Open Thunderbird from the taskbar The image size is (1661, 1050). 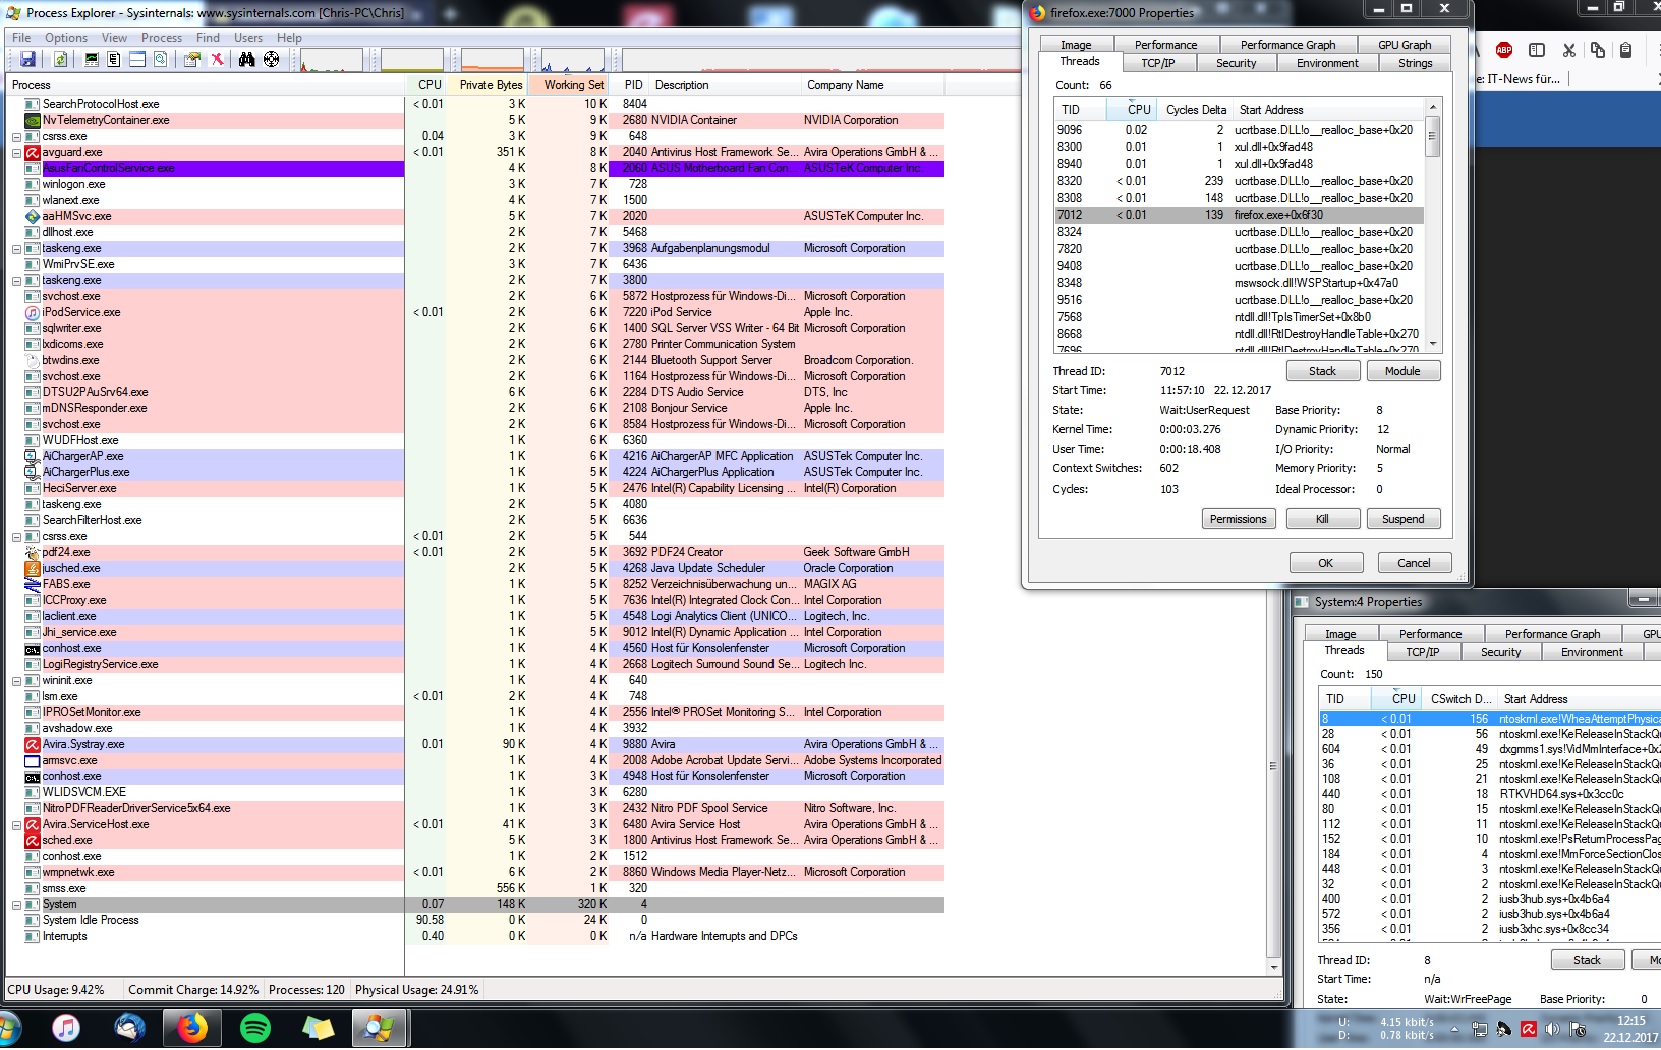(x=129, y=1028)
